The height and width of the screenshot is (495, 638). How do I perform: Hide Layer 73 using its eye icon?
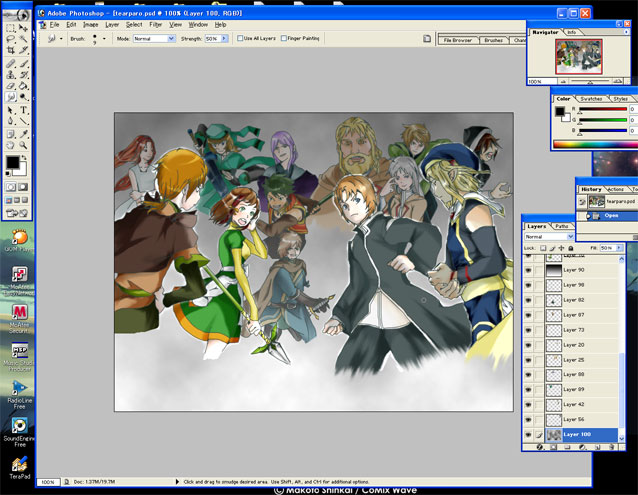click(x=529, y=329)
